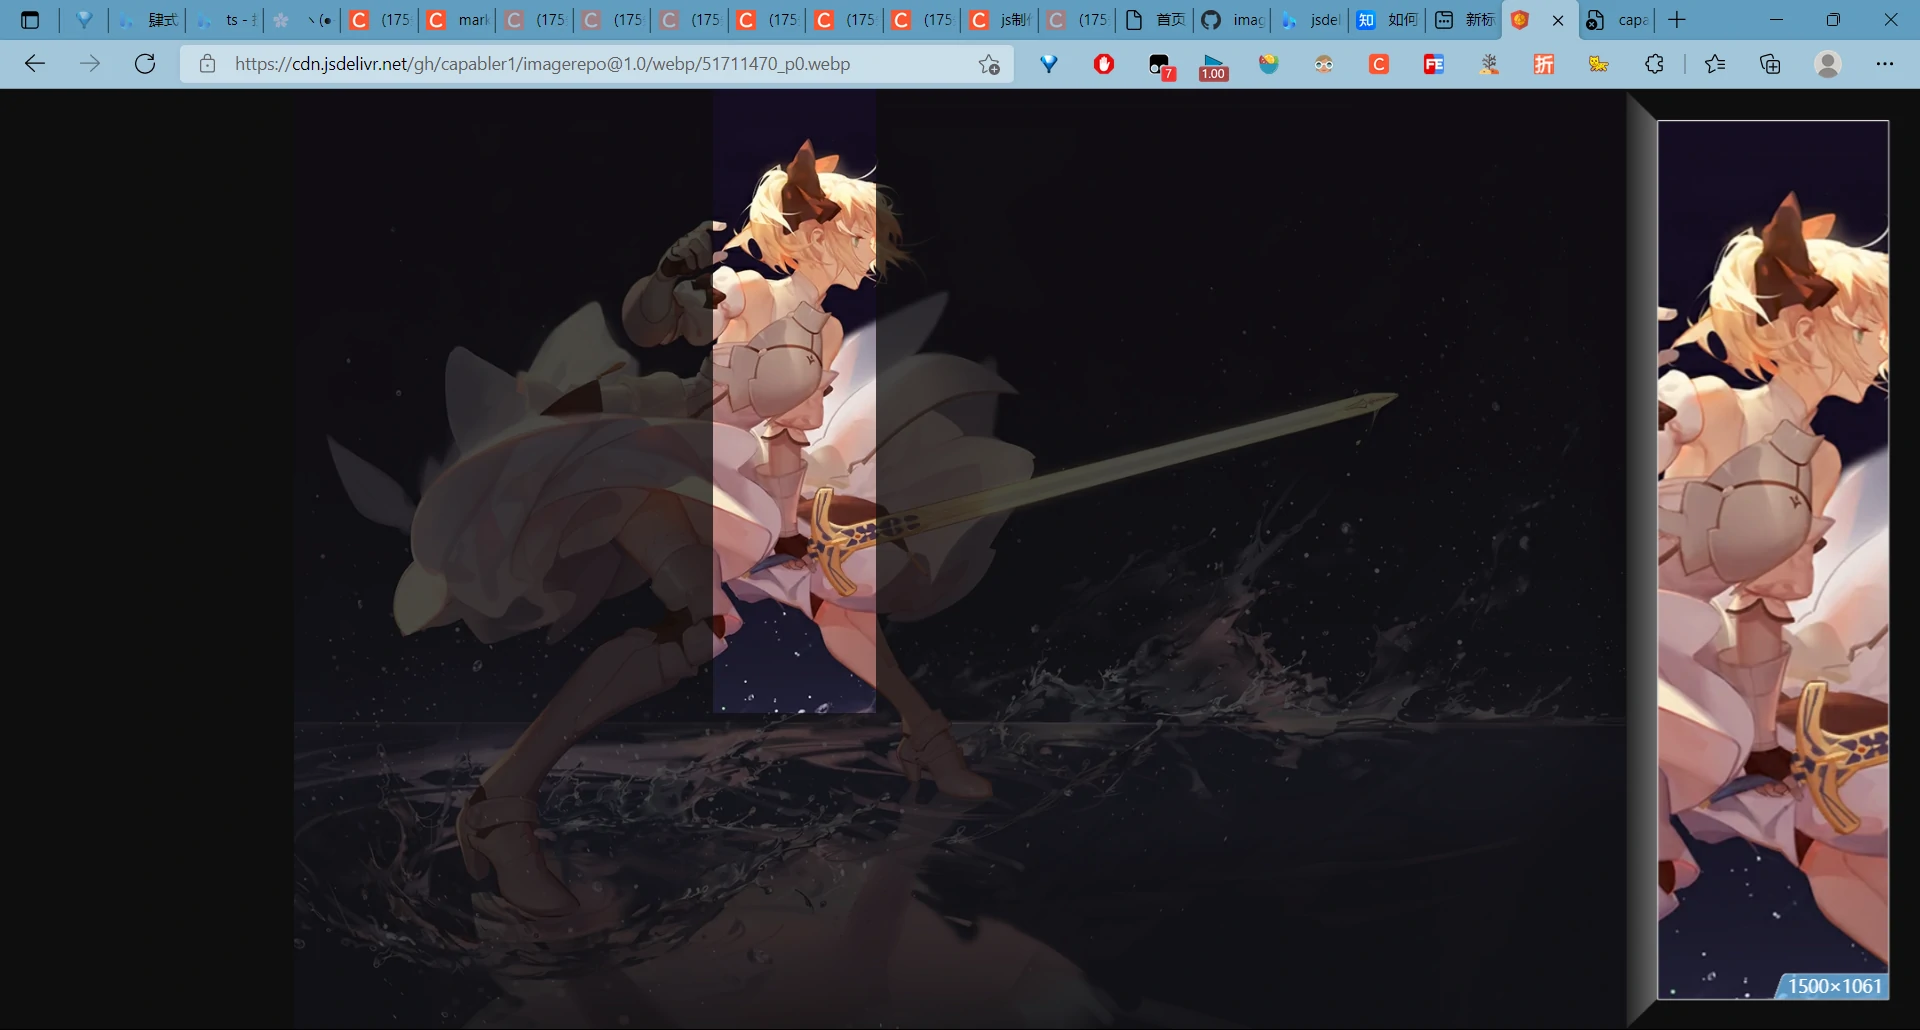Add this page to favorites
Viewport: 1920px width, 1030px height.
click(989, 64)
